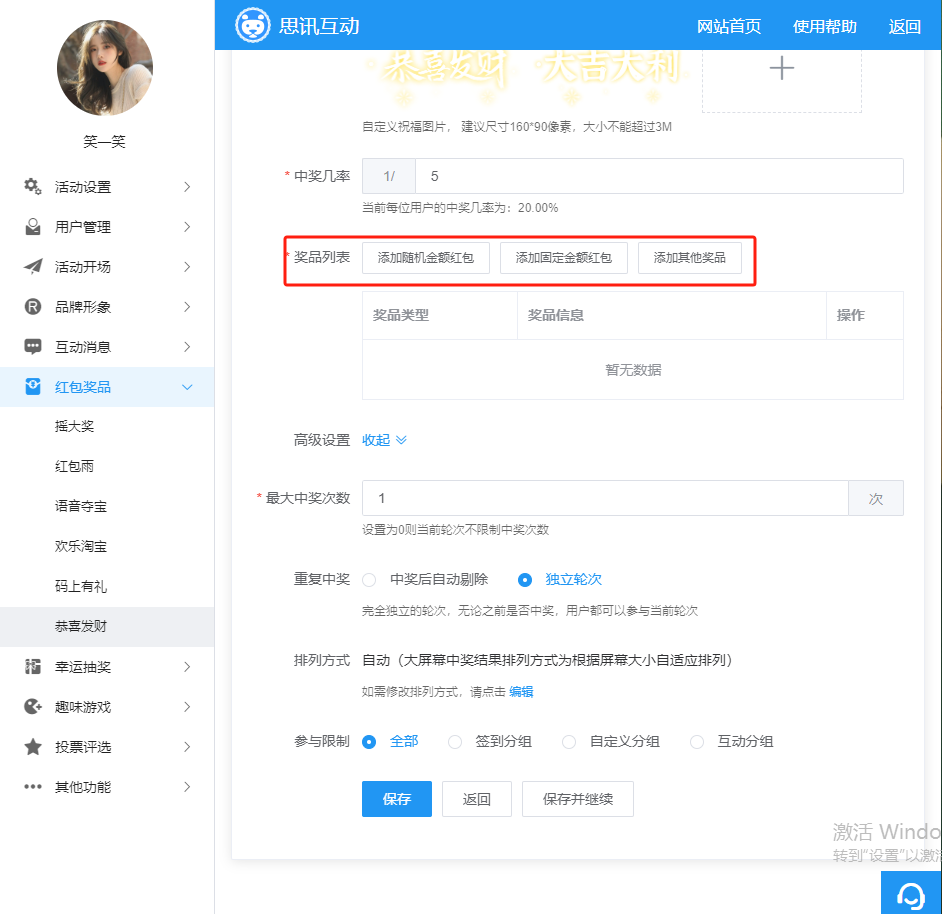
Task: Click the 暂无数据 empty table text
Action: click(633, 370)
